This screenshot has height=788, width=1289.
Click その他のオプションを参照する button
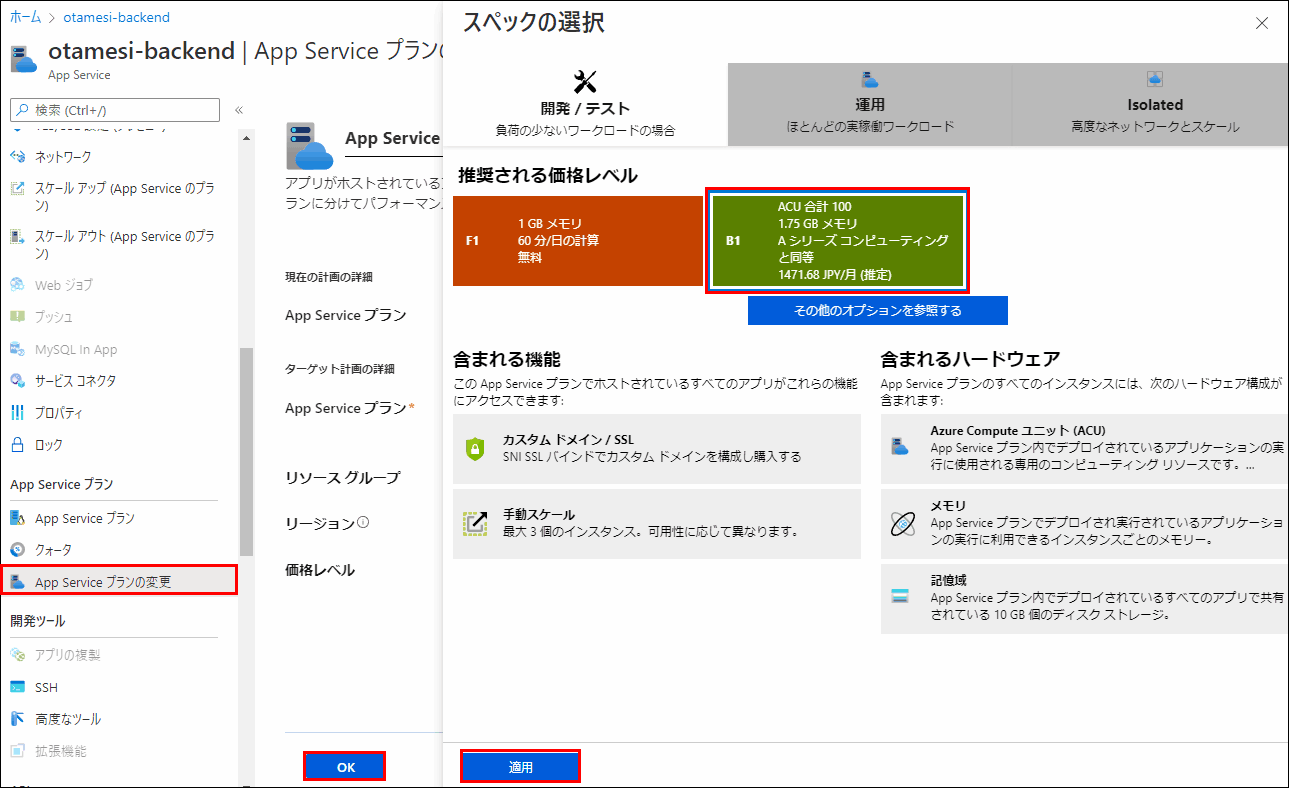point(878,311)
